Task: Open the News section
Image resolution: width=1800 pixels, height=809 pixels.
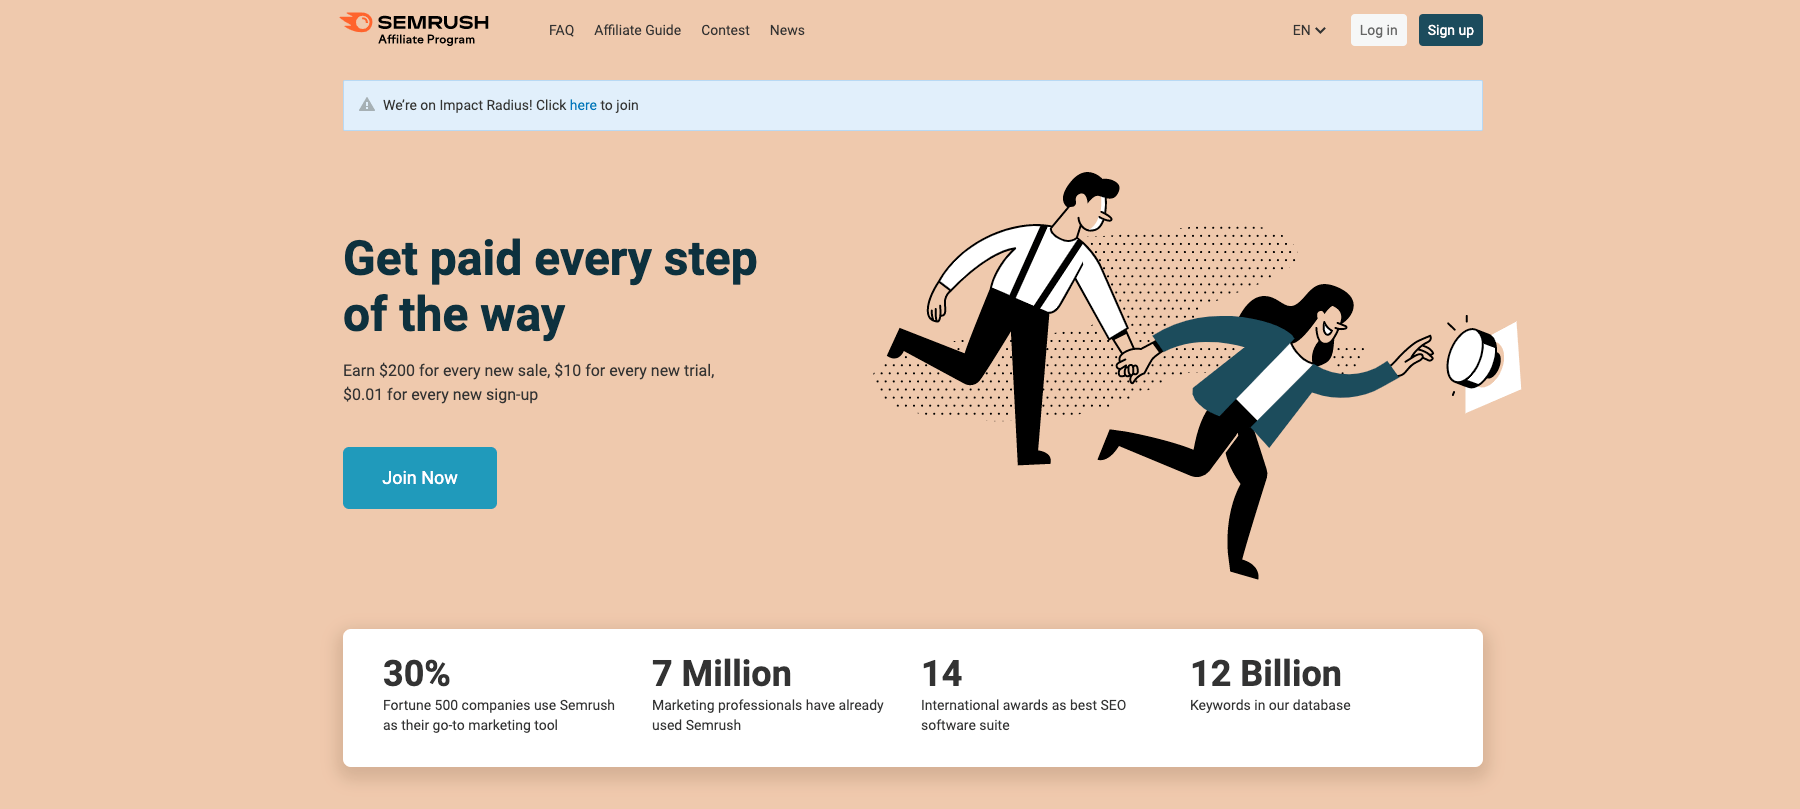Action: tap(787, 30)
